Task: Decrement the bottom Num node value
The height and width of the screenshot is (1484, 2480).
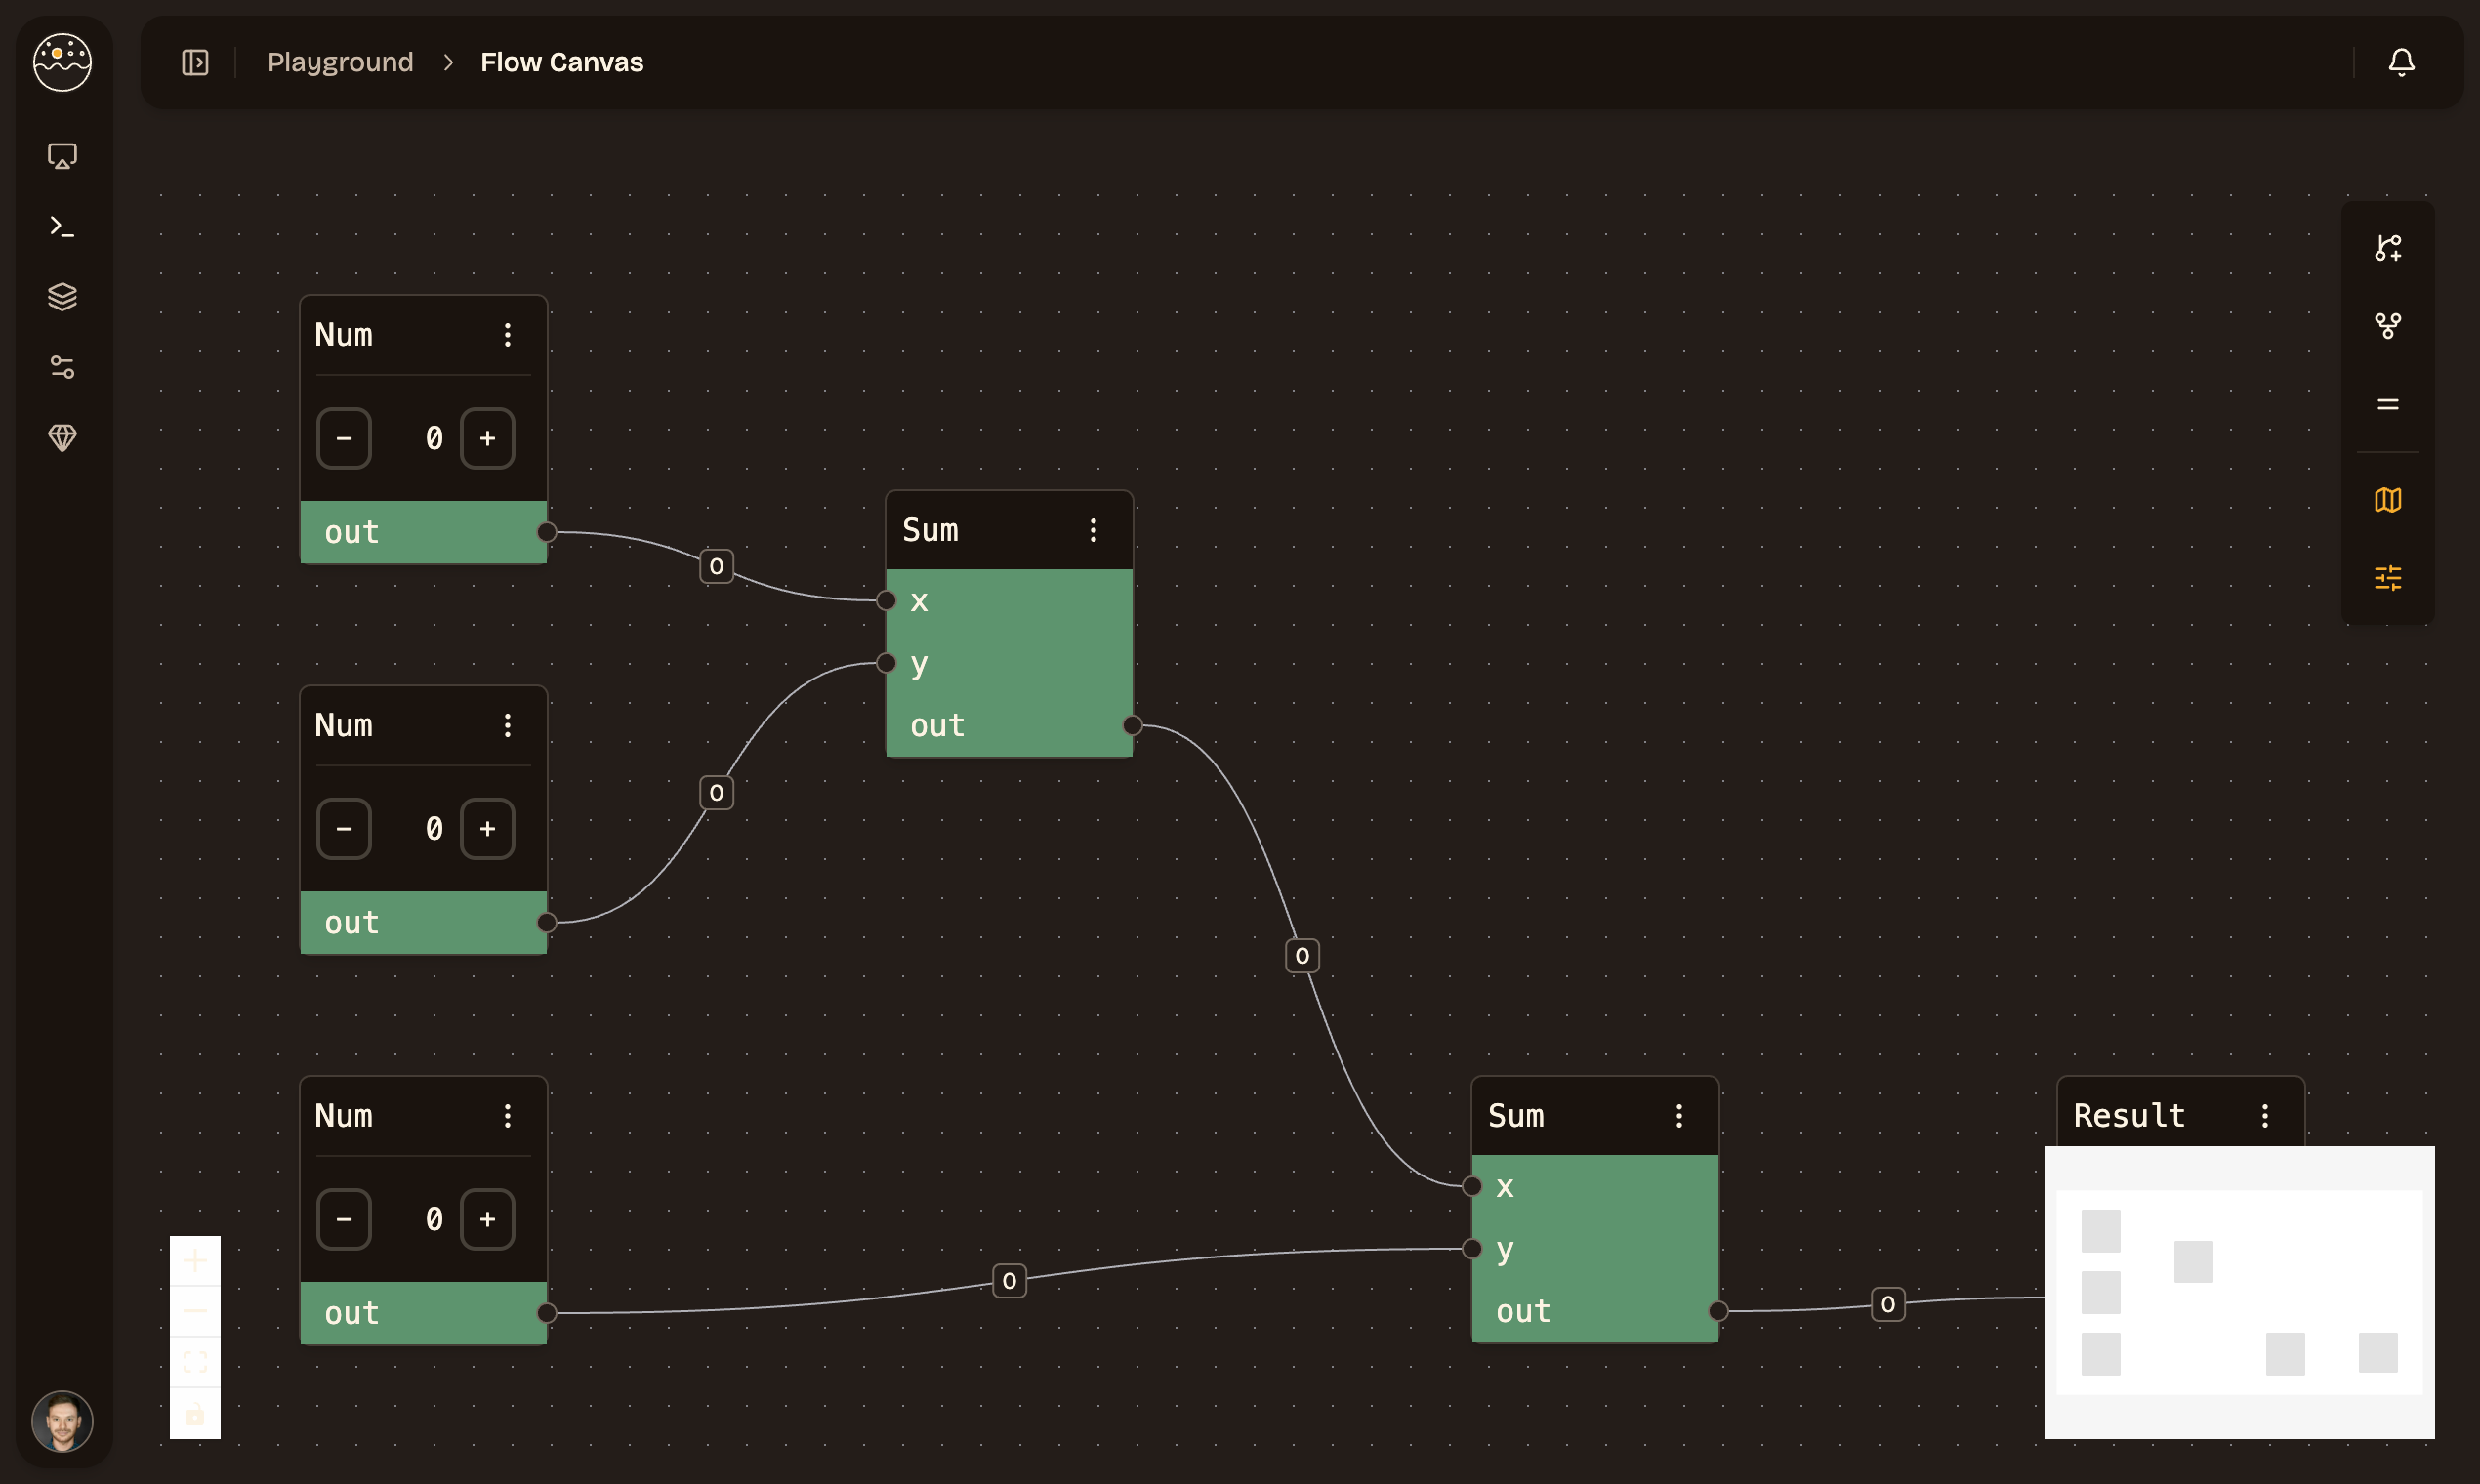Action: point(344,1219)
